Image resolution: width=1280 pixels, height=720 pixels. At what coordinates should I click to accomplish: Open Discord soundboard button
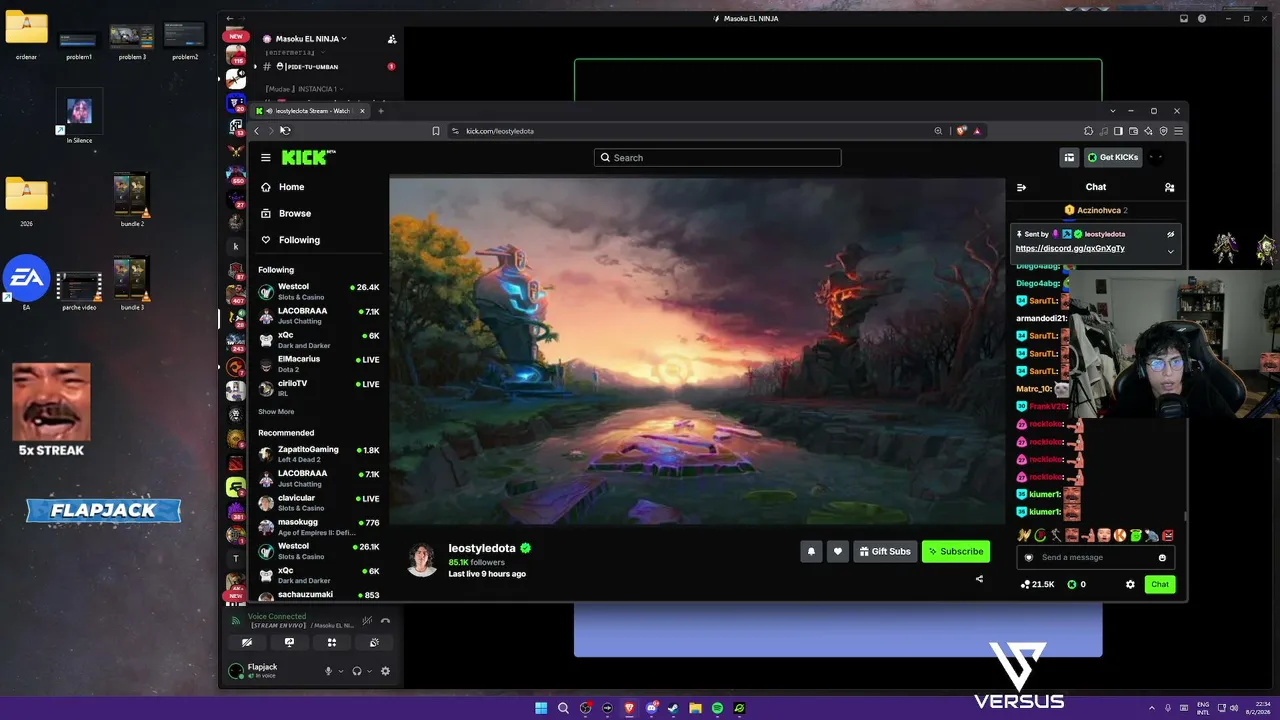click(374, 643)
